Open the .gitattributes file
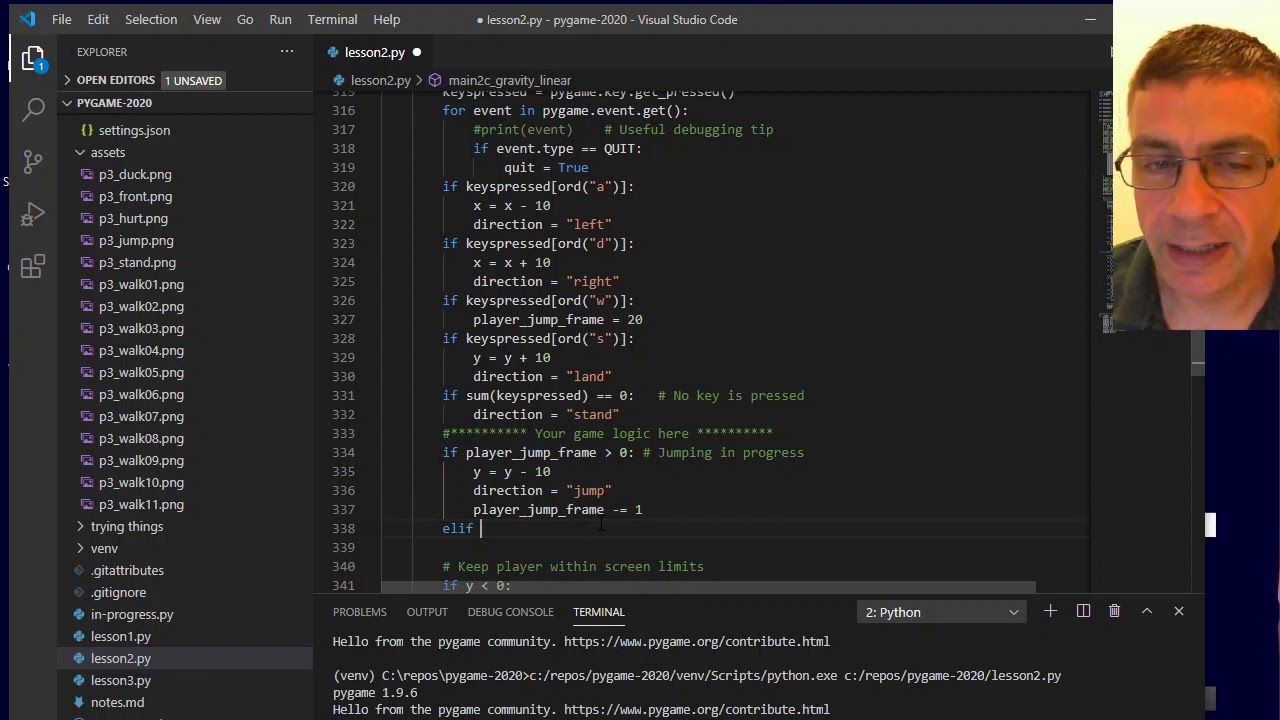This screenshot has width=1280, height=720. 127,571
